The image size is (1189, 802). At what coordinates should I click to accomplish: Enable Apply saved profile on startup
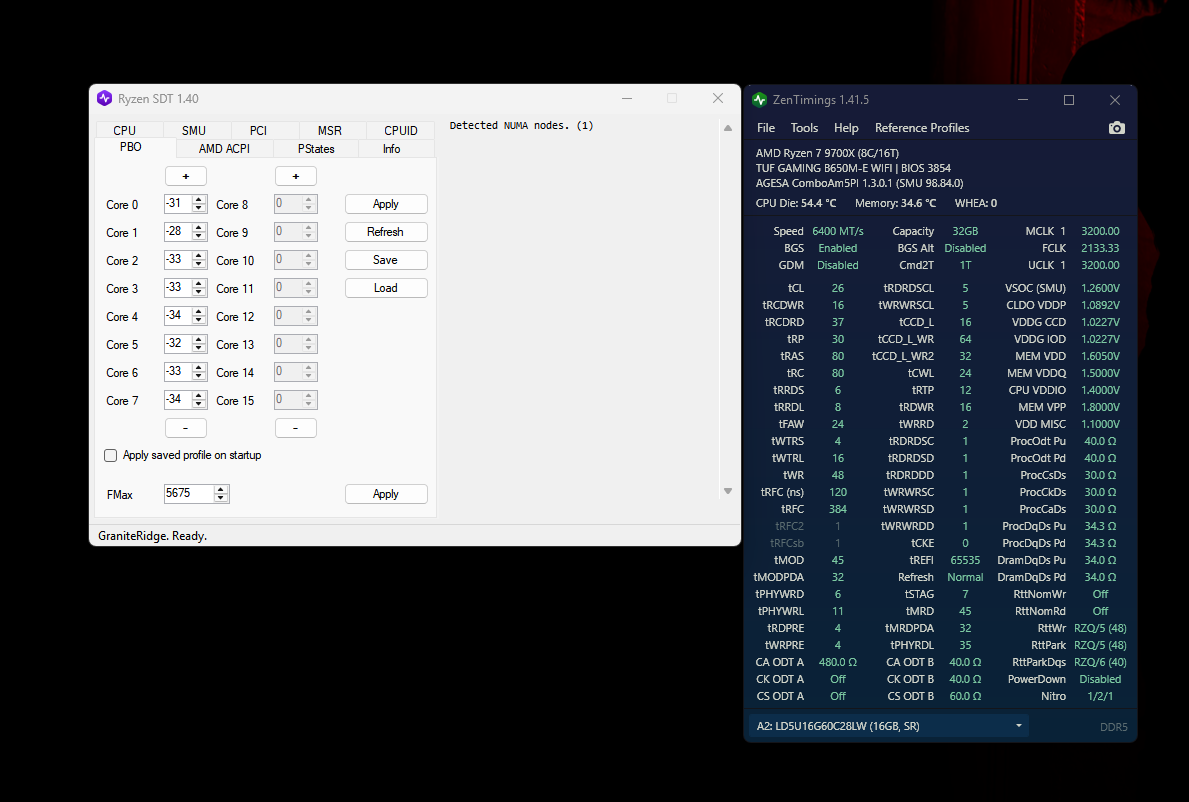click(x=111, y=456)
